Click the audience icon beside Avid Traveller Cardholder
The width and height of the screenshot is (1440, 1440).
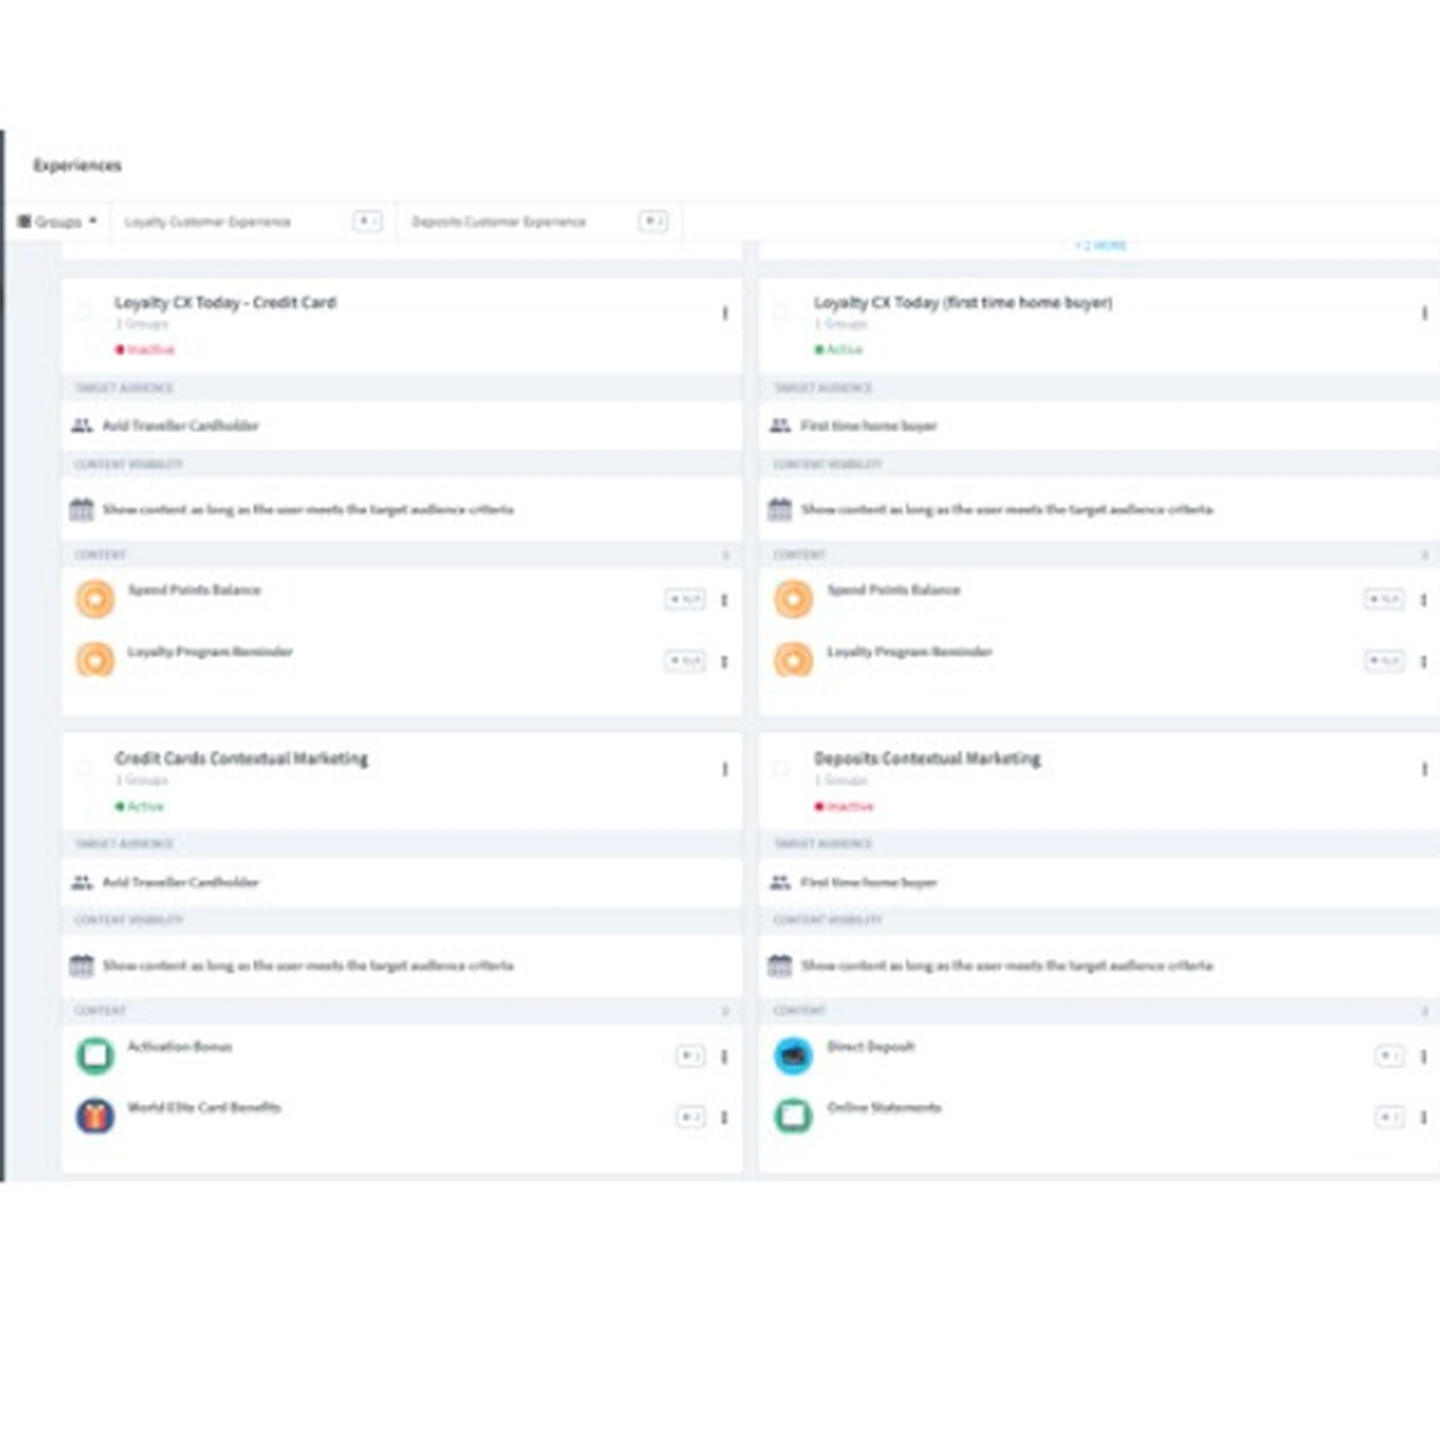pyautogui.click(x=80, y=425)
